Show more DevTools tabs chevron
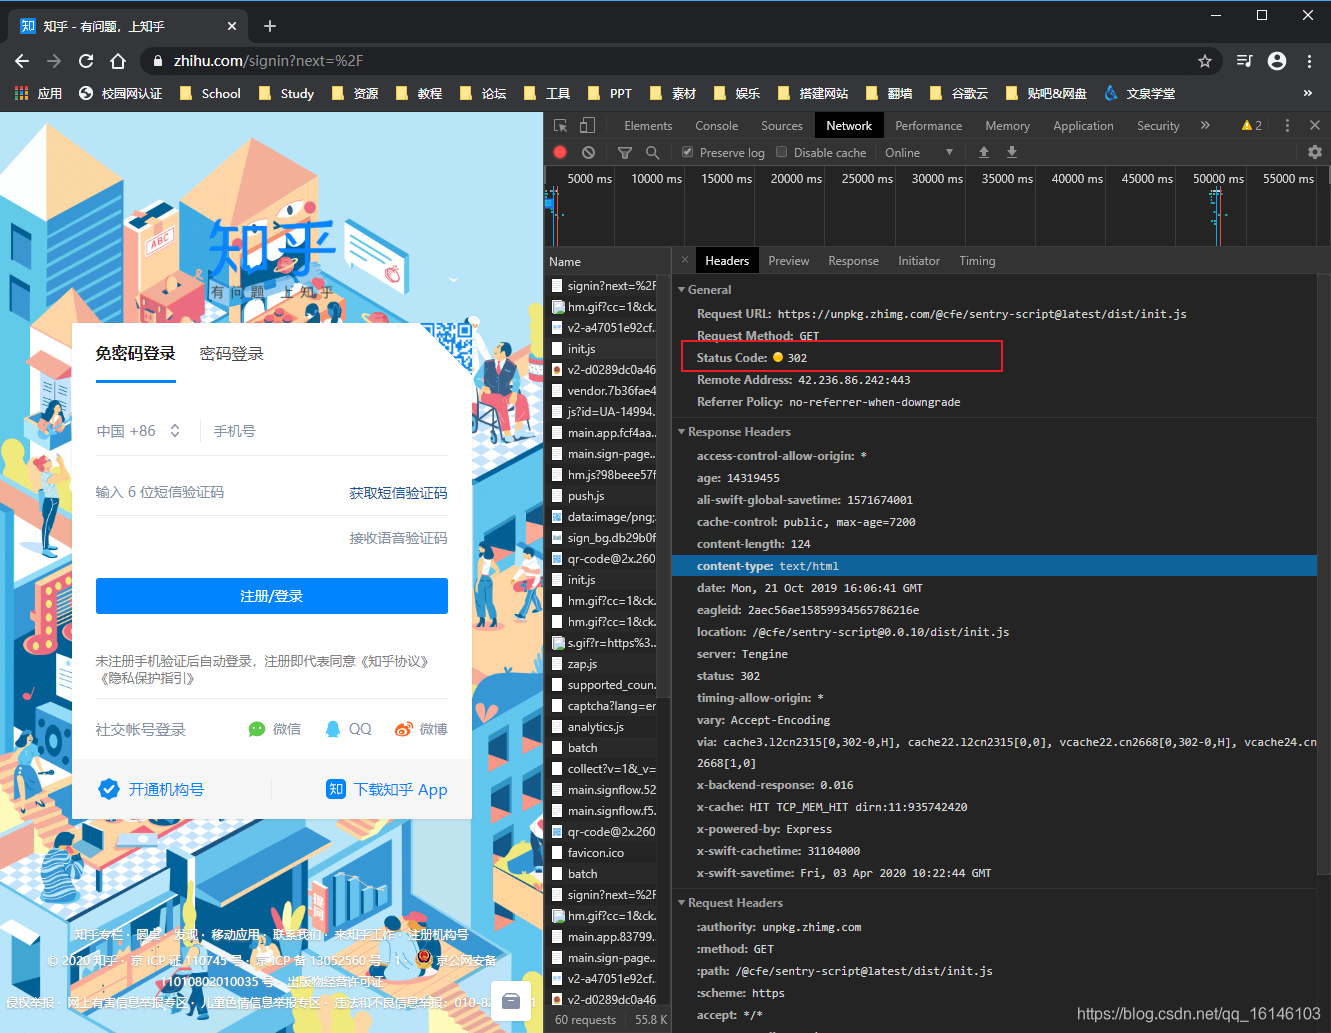 [x=1205, y=125]
